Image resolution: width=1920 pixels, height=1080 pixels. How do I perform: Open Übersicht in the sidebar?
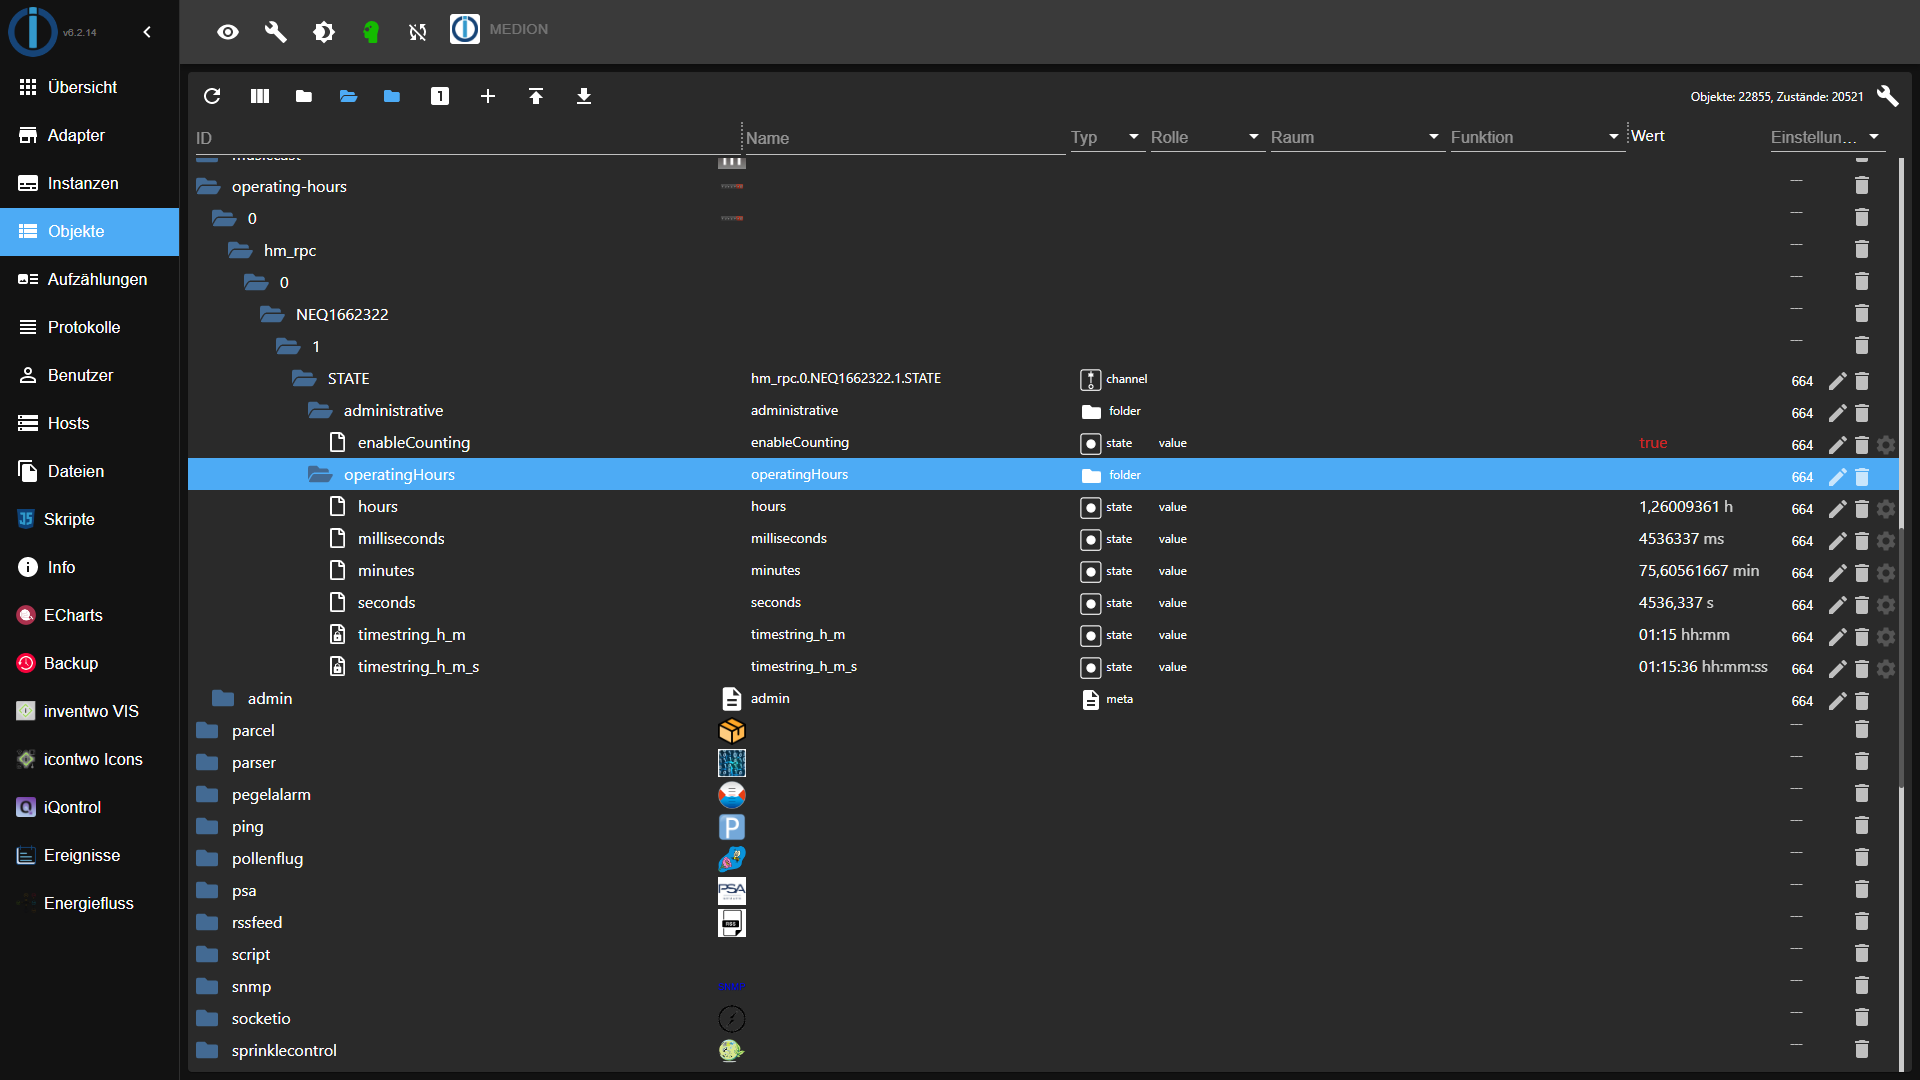[89, 87]
